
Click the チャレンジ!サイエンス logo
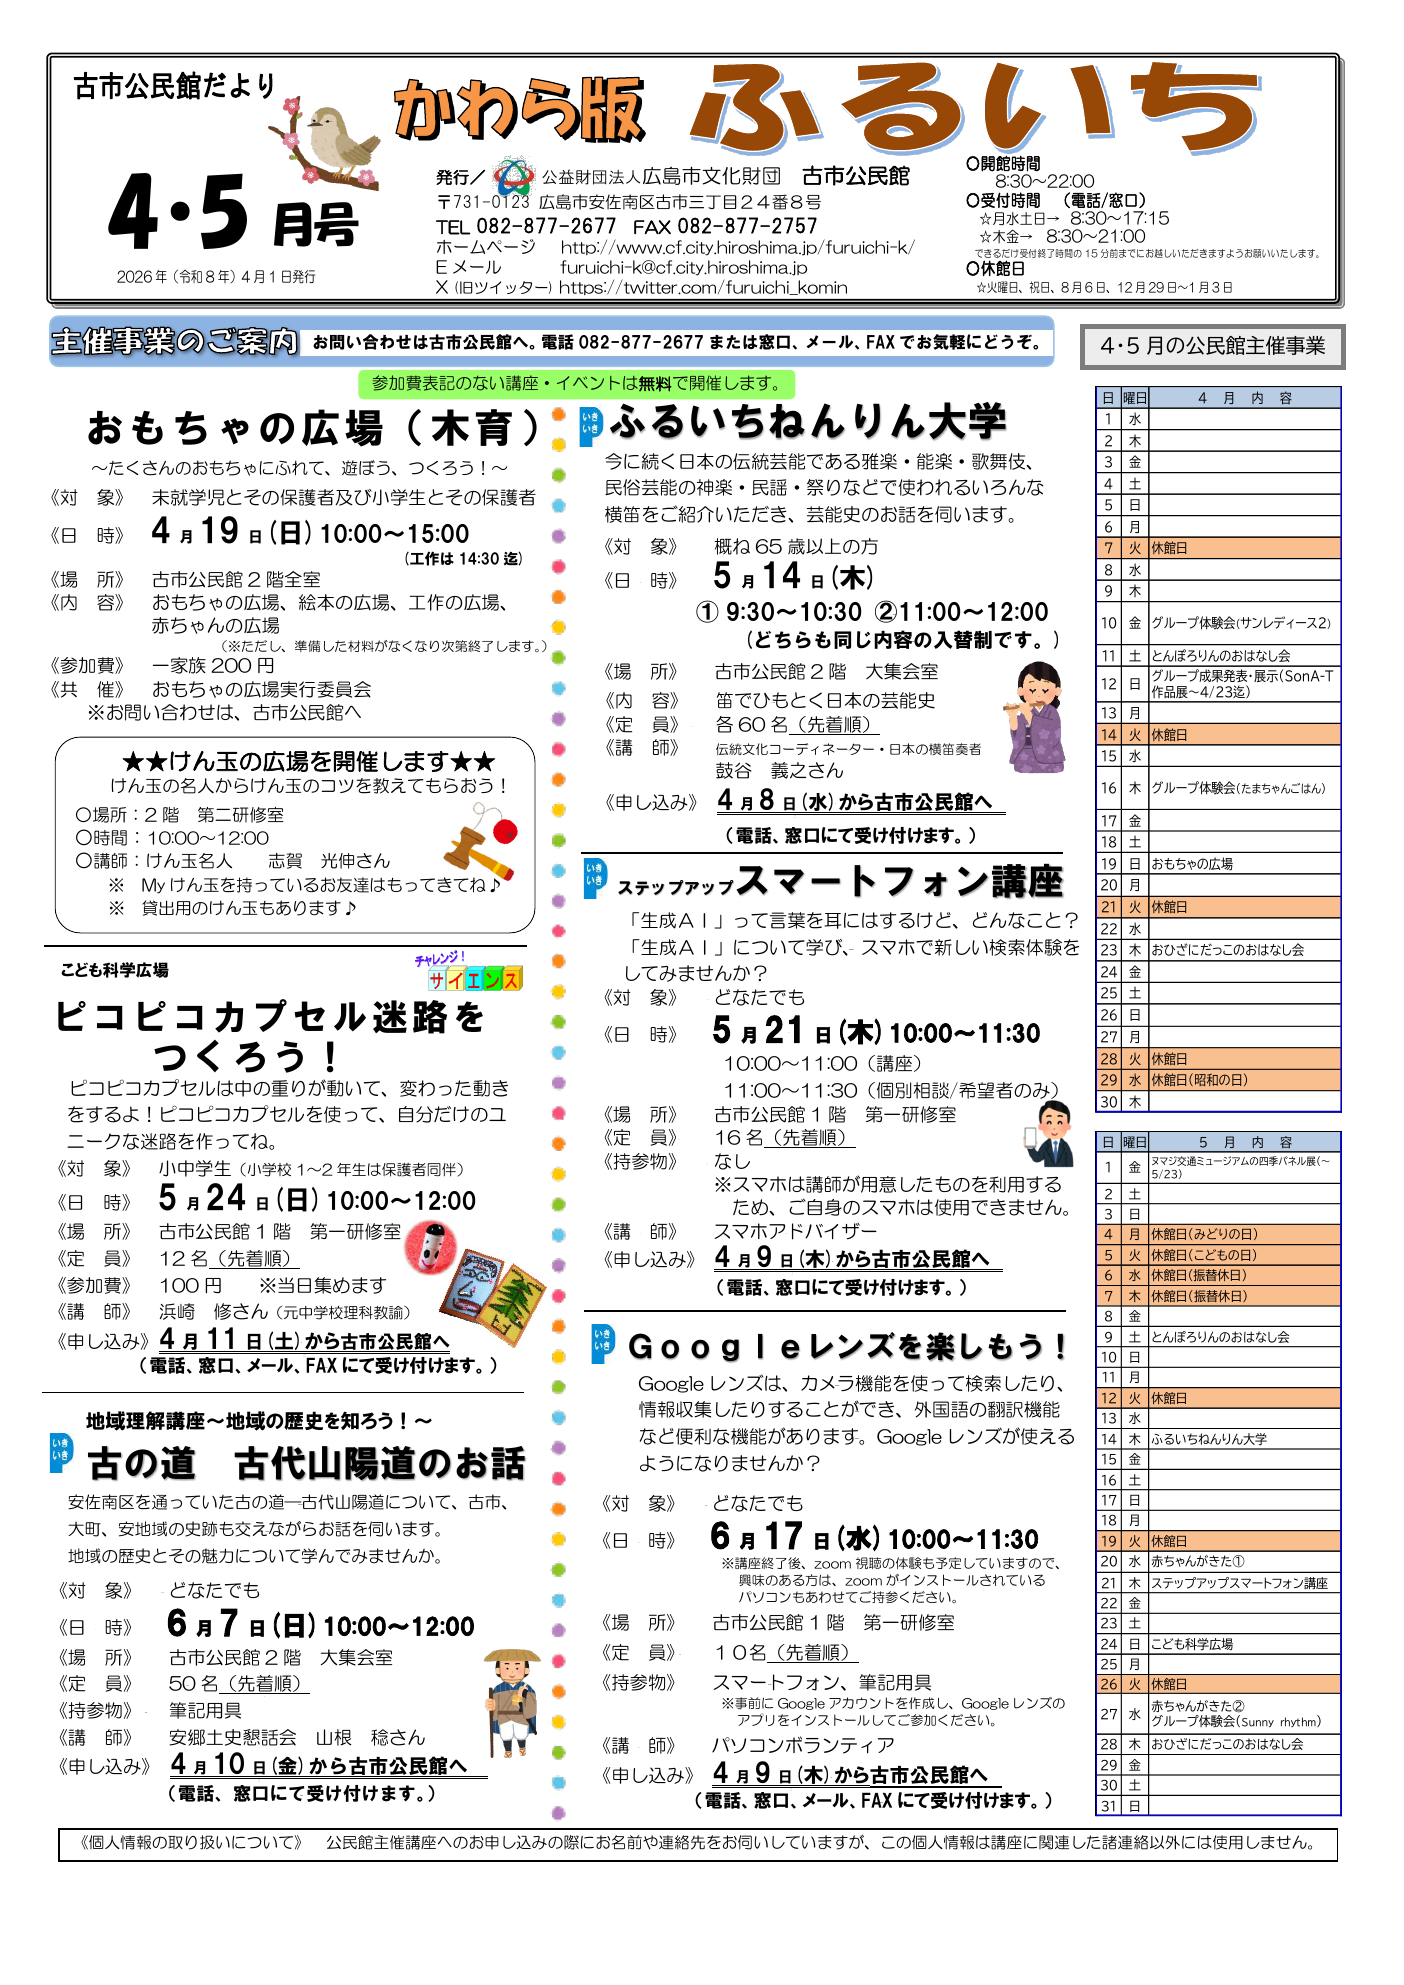[x=469, y=972]
